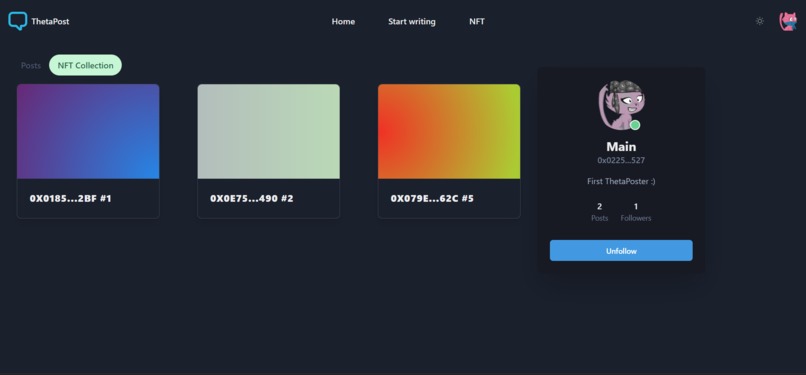The image size is (806, 375).
Task: Open the purple-blue gradient NFT image
Action: [x=88, y=132]
